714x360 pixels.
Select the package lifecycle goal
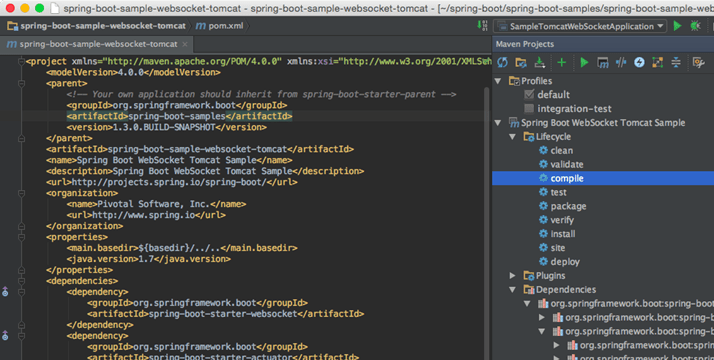click(x=568, y=206)
